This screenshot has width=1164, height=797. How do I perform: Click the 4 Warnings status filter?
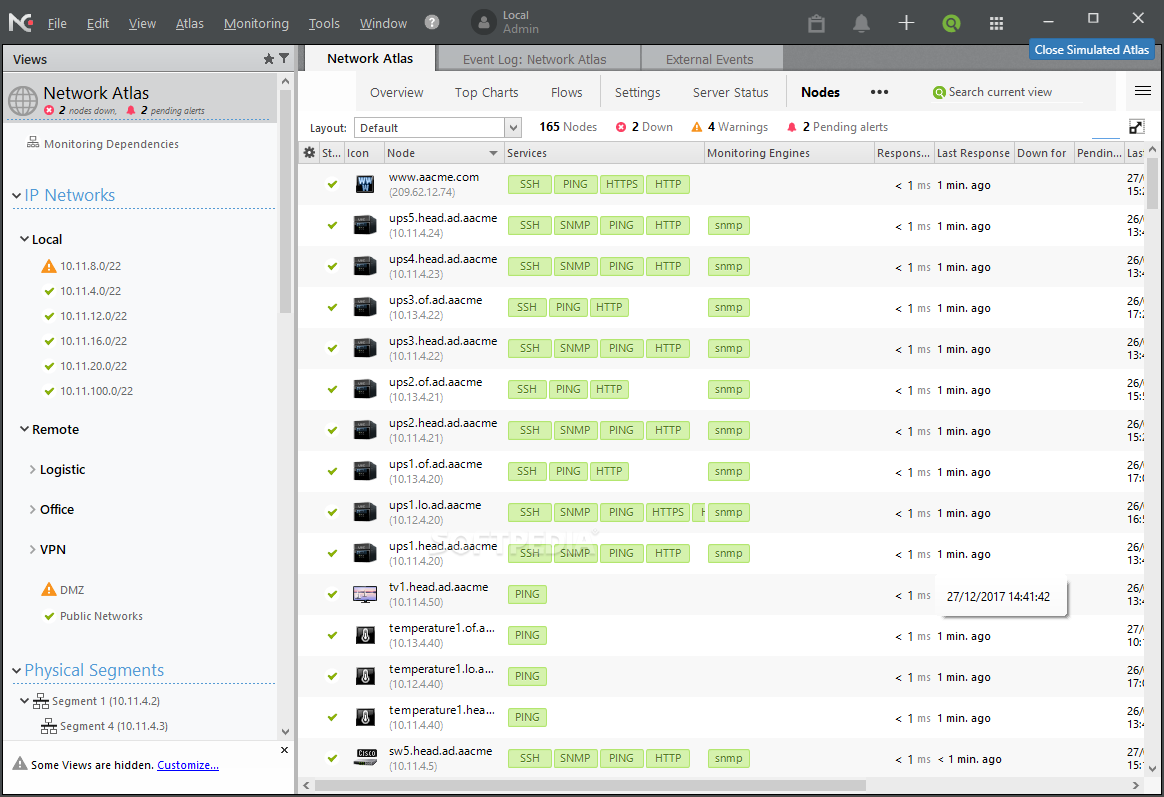pos(730,127)
